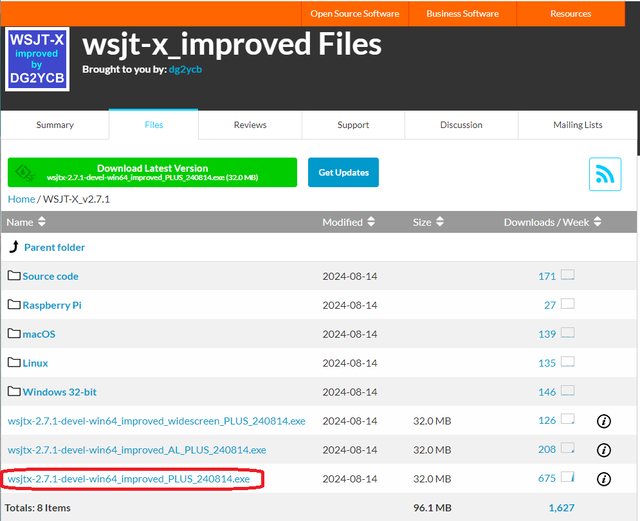The height and width of the screenshot is (521, 640).
Task: Sort file list by Downloads / Week
Action: coord(553,222)
